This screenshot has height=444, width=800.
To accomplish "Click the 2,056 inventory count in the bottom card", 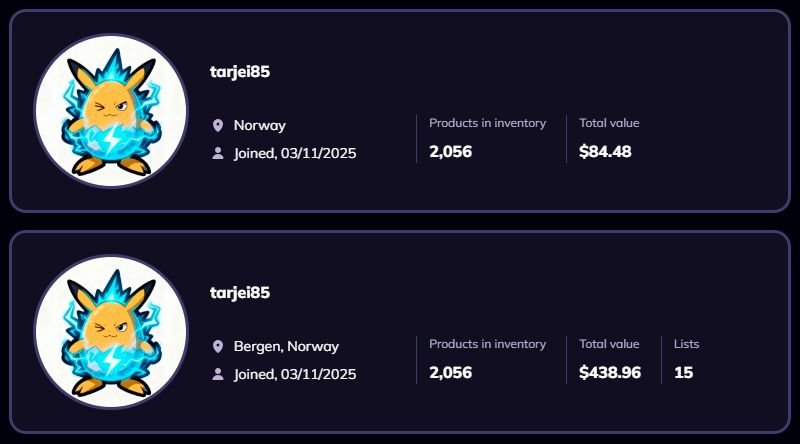I will coord(451,373).
